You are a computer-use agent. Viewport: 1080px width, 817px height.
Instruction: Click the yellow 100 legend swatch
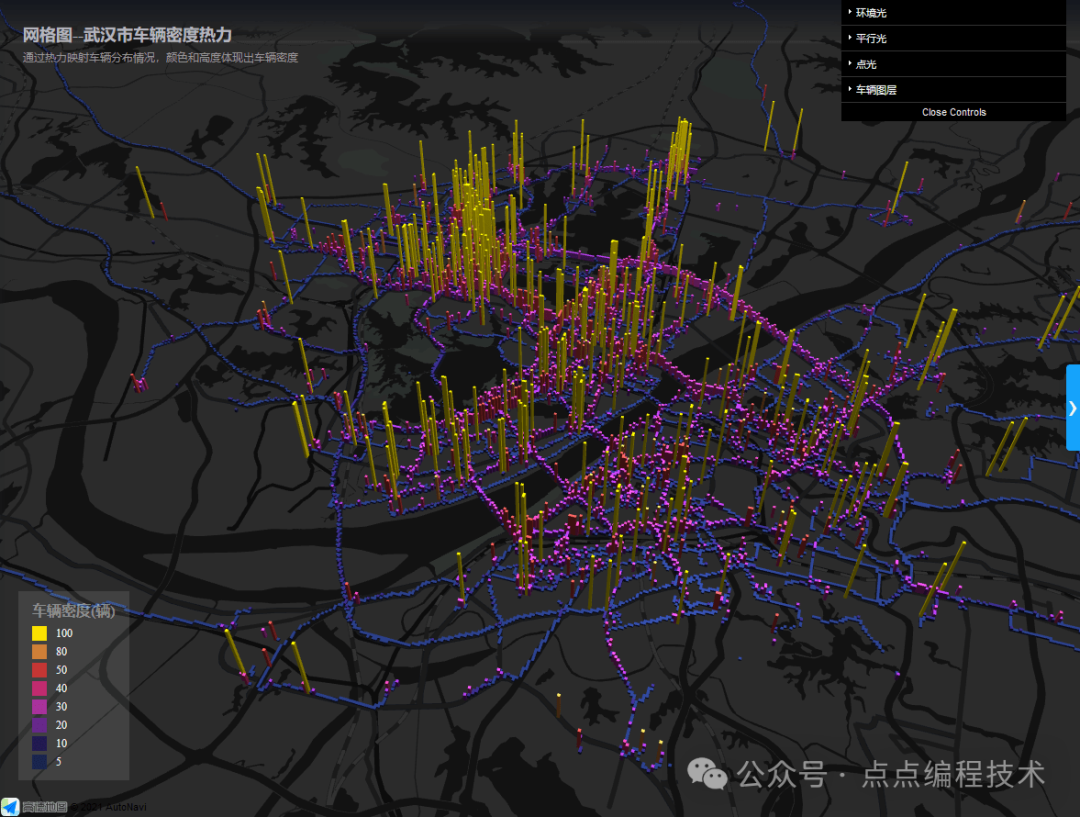tap(39, 633)
